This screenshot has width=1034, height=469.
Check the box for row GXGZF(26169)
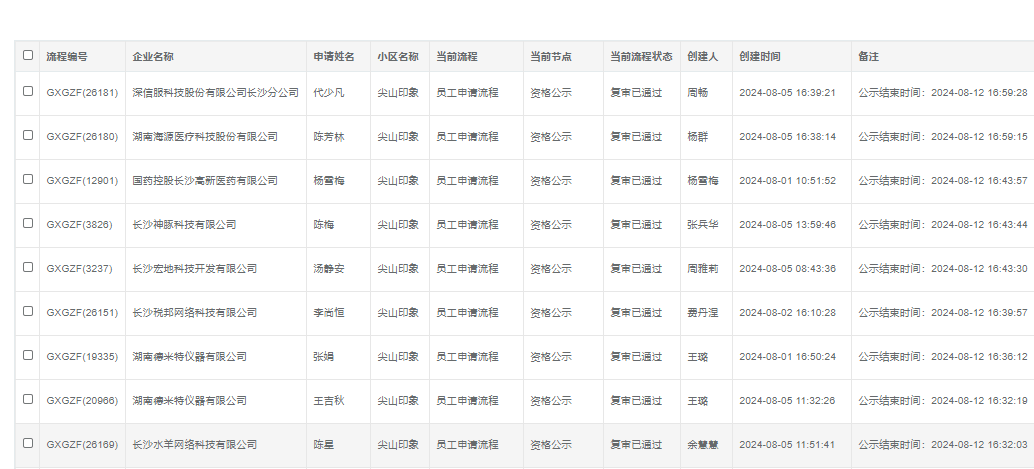click(28, 443)
